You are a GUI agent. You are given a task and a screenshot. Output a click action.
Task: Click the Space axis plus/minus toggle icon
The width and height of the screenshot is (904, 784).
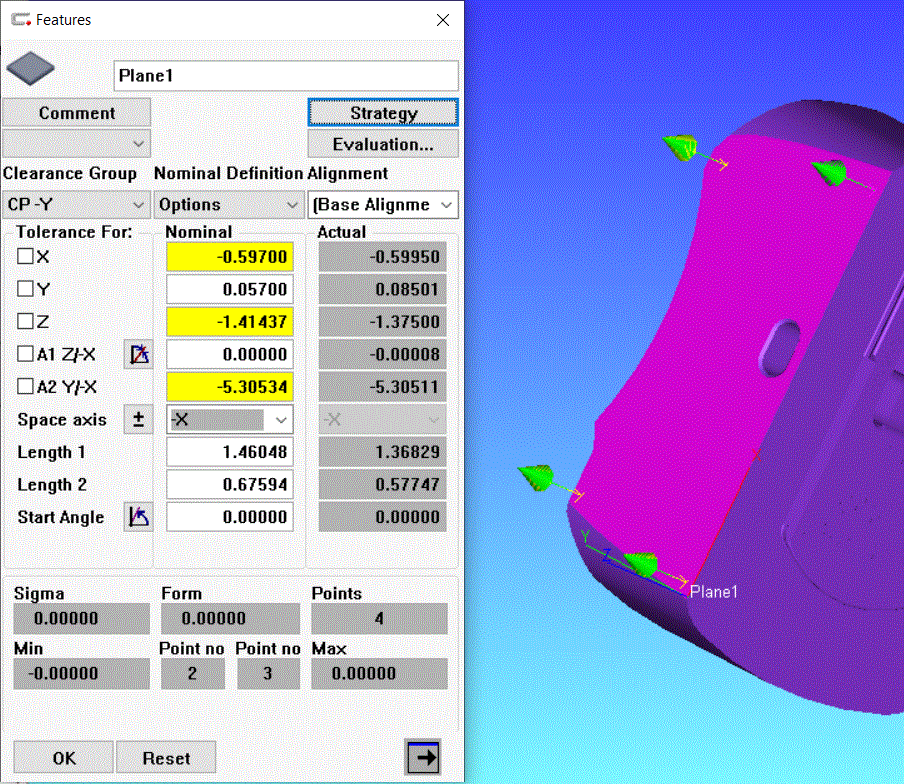tap(138, 419)
